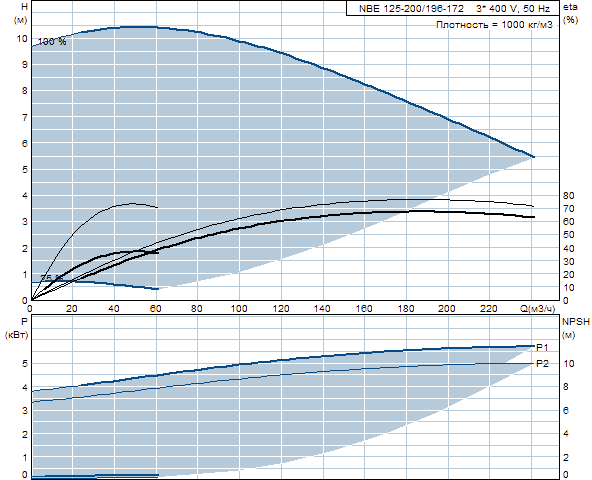
Task: Click the 100 % speed curve label
Action: tap(52, 42)
